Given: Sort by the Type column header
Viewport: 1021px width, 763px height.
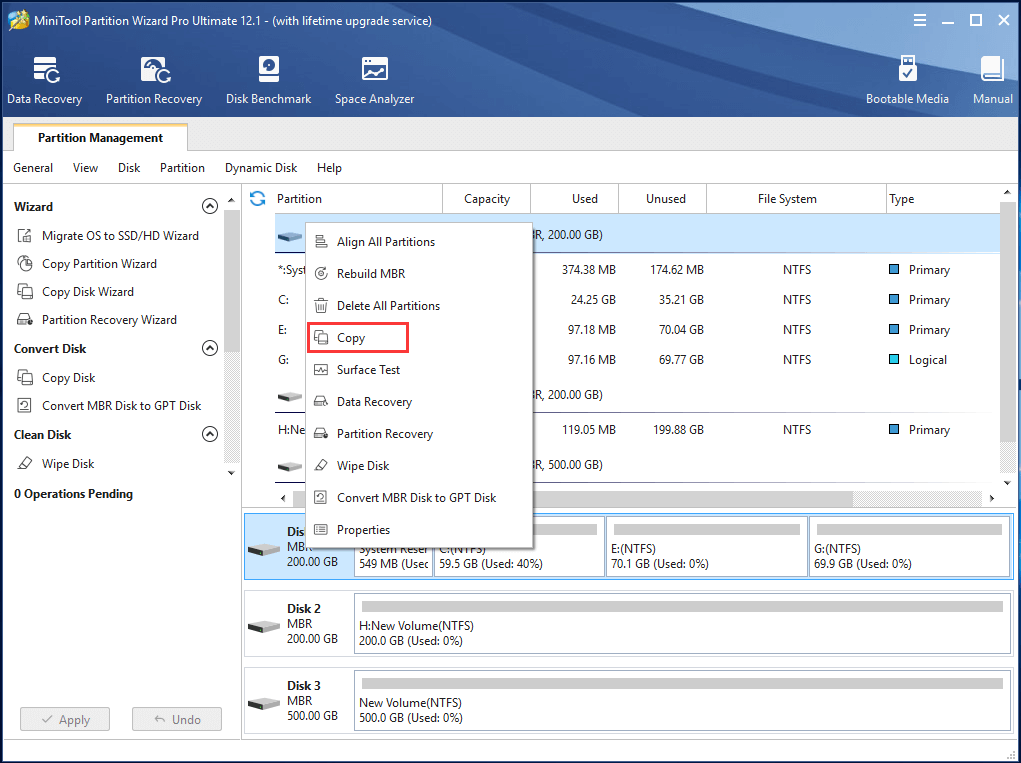Looking at the screenshot, I should click(x=943, y=199).
